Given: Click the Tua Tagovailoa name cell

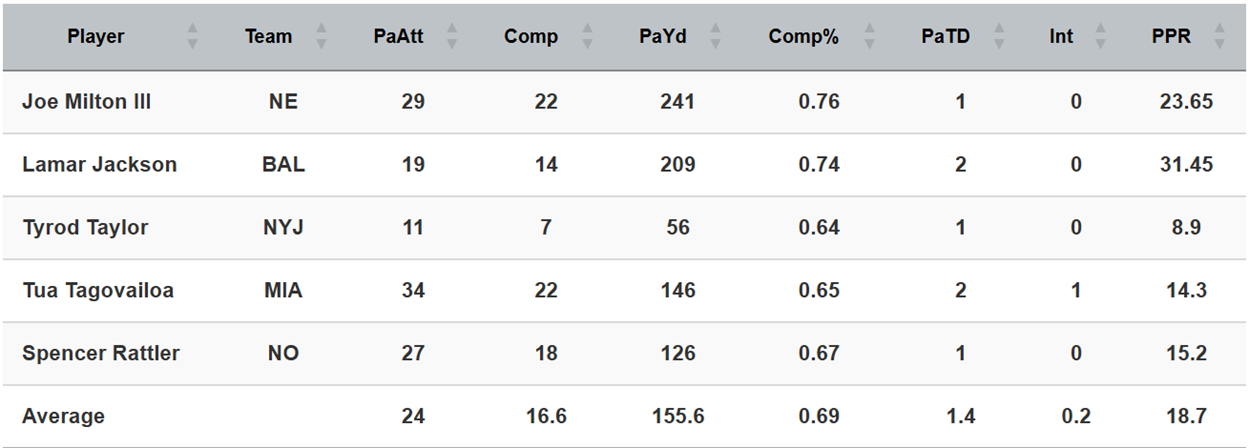Looking at the screenshot, I should pos(98,291).
